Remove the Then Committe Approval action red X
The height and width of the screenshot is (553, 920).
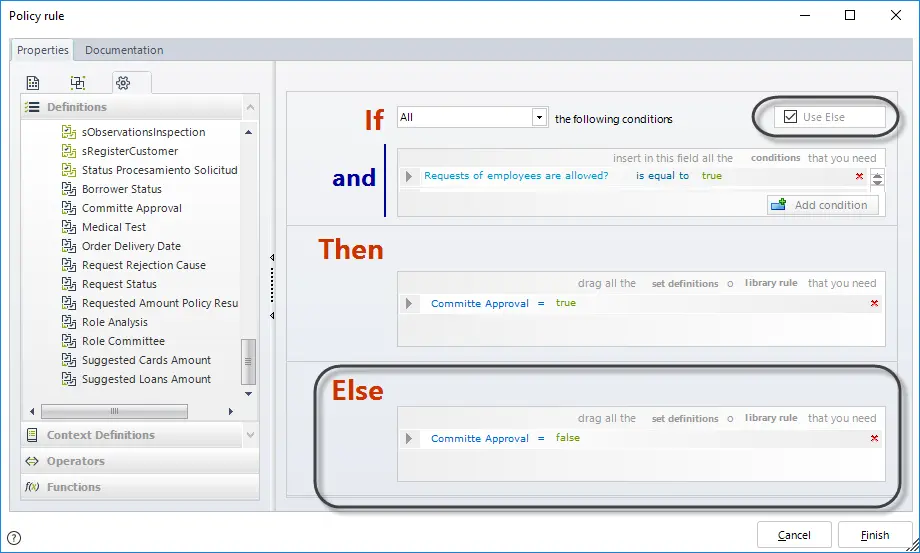point(874,303)
